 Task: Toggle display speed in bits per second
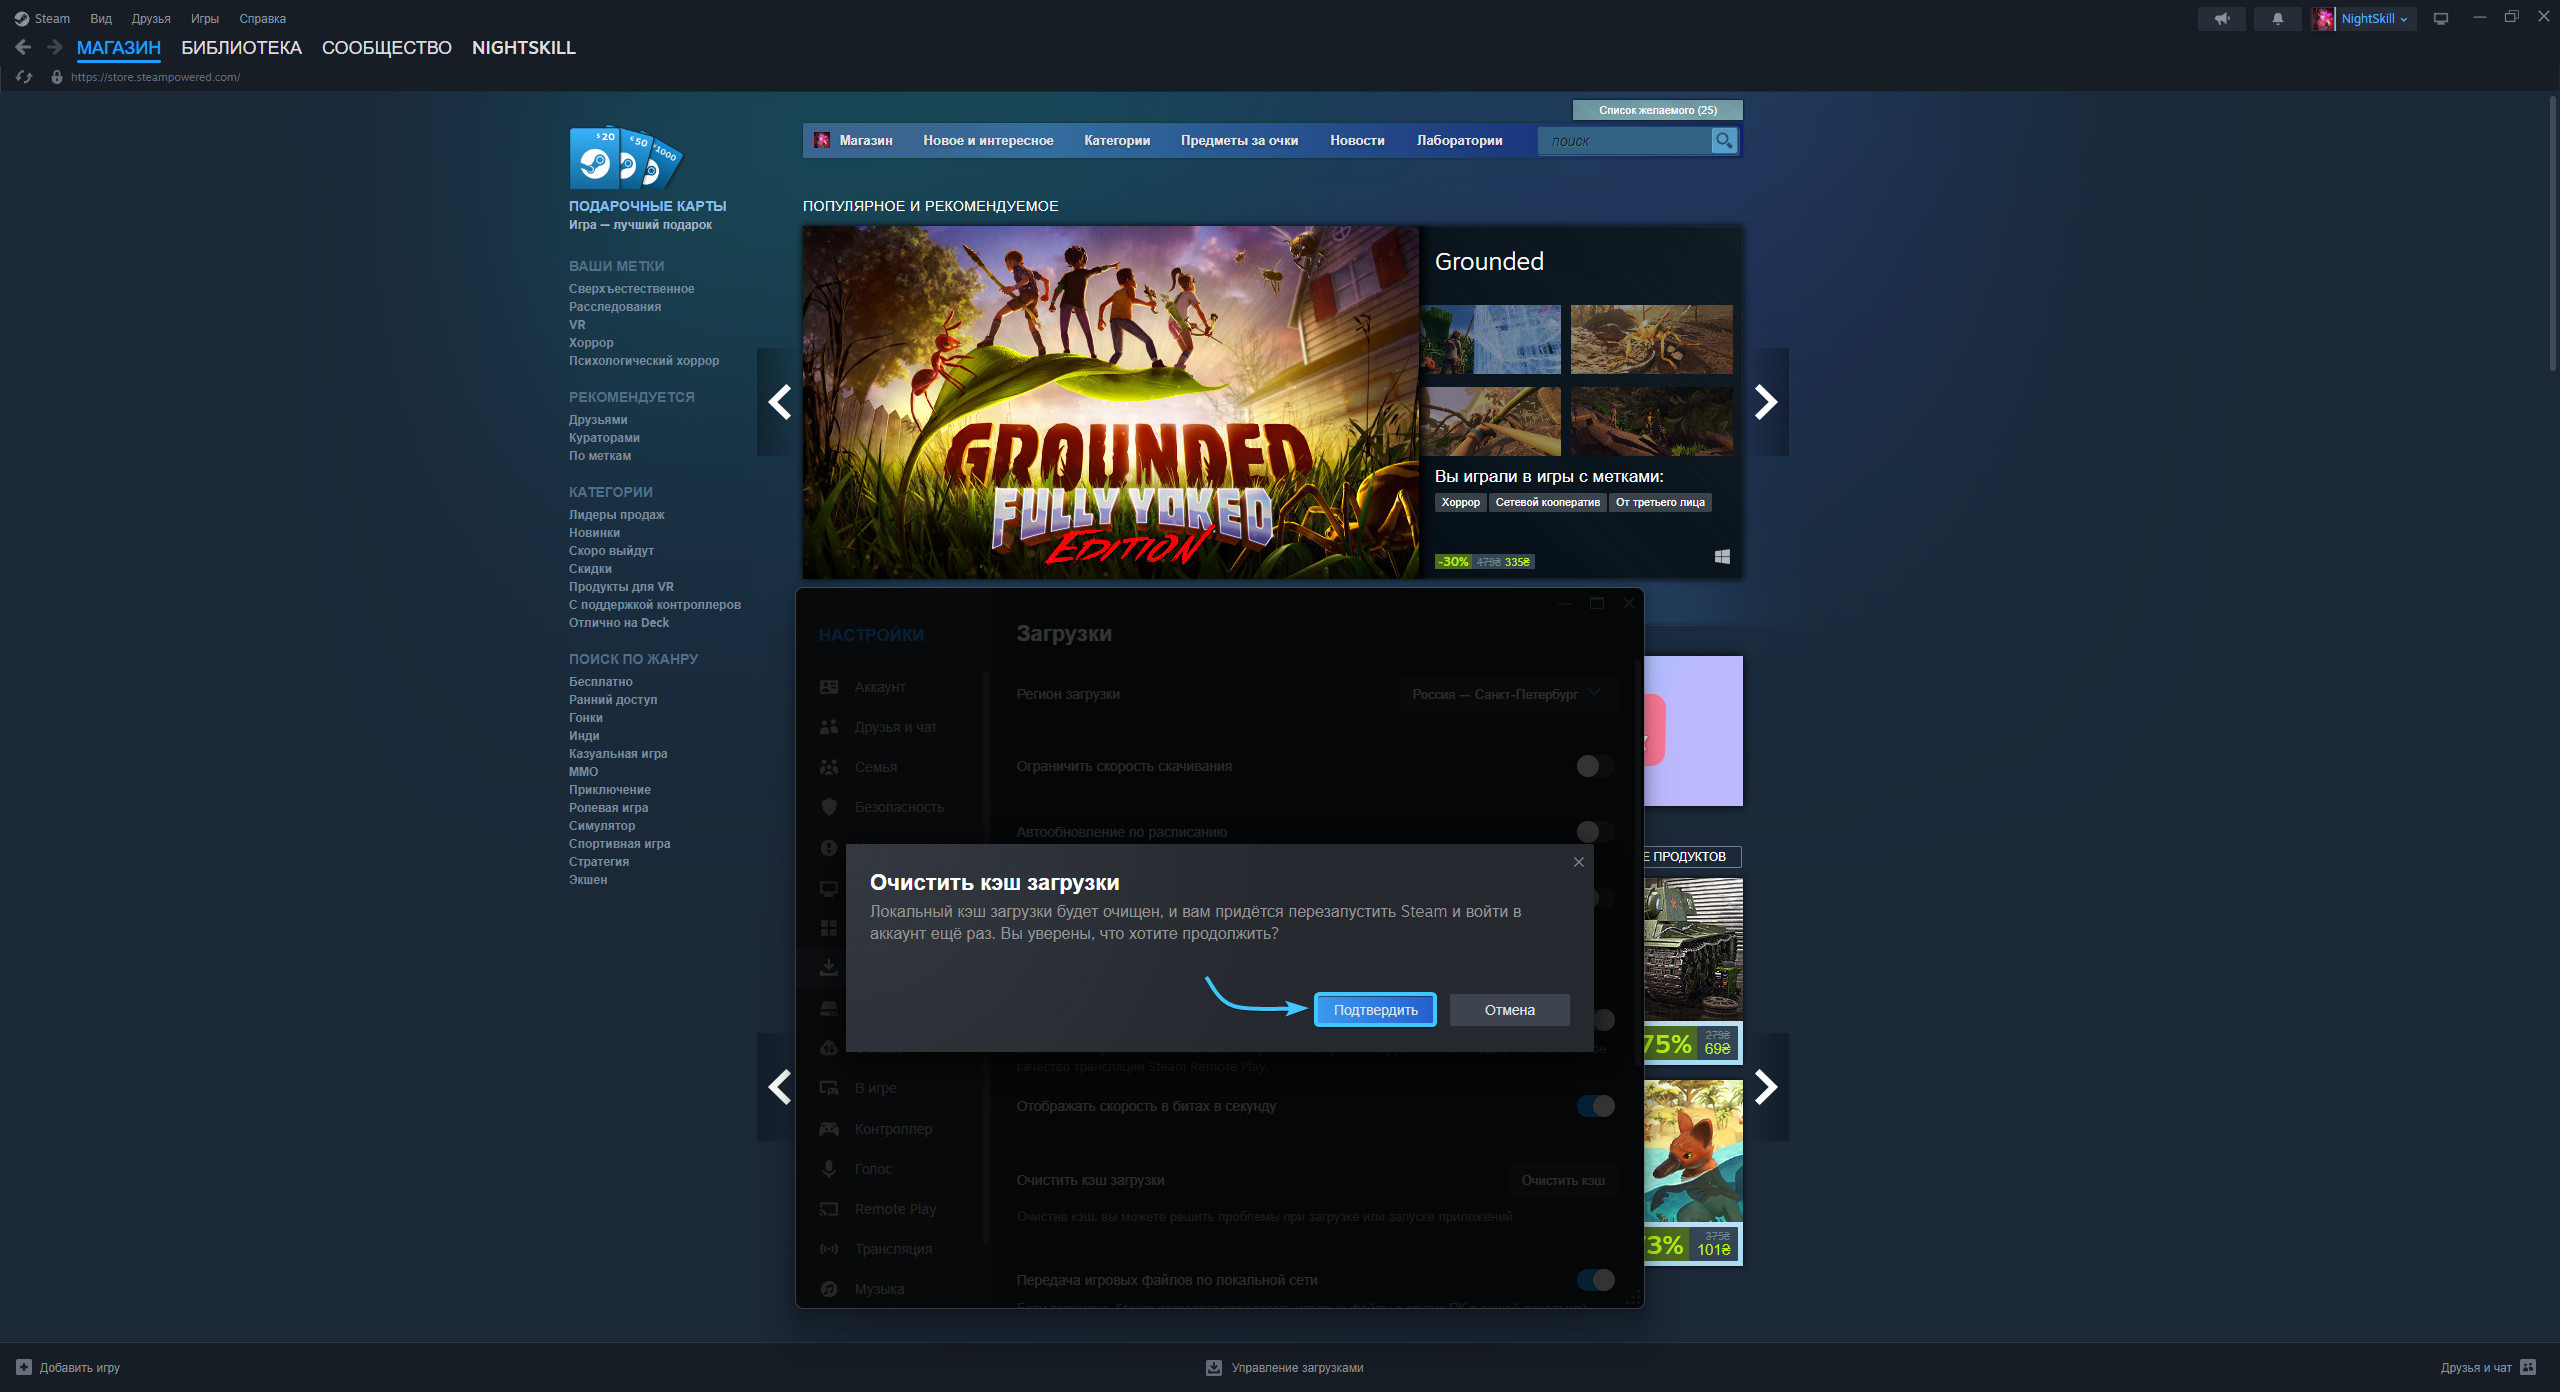coord(1595,1106)
